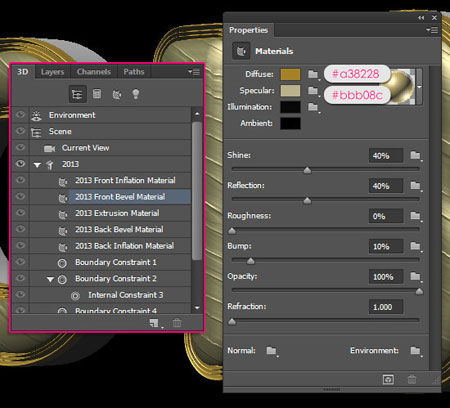Filter 3D panel by materials
The width and height of the screenshot is (450, 408).
tap(117, 95)
